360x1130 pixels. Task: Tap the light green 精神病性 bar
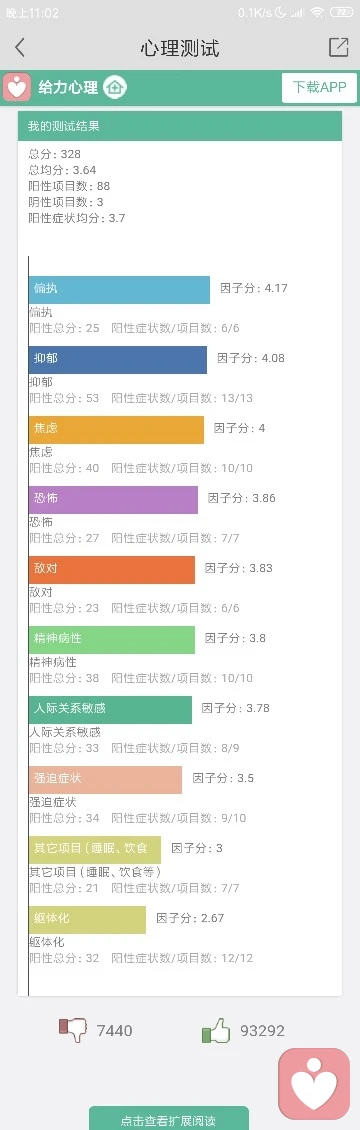click(112, 639)
